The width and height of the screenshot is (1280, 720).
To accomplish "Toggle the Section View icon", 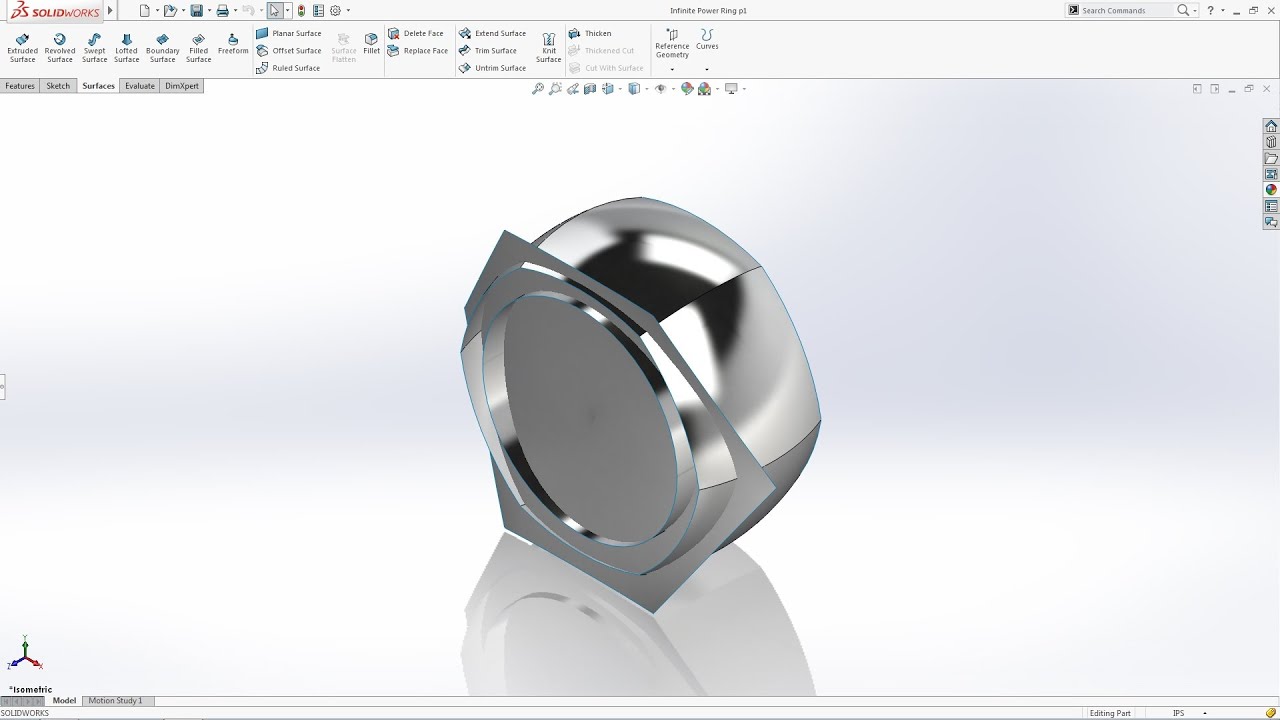I will [x=590, y=89].
